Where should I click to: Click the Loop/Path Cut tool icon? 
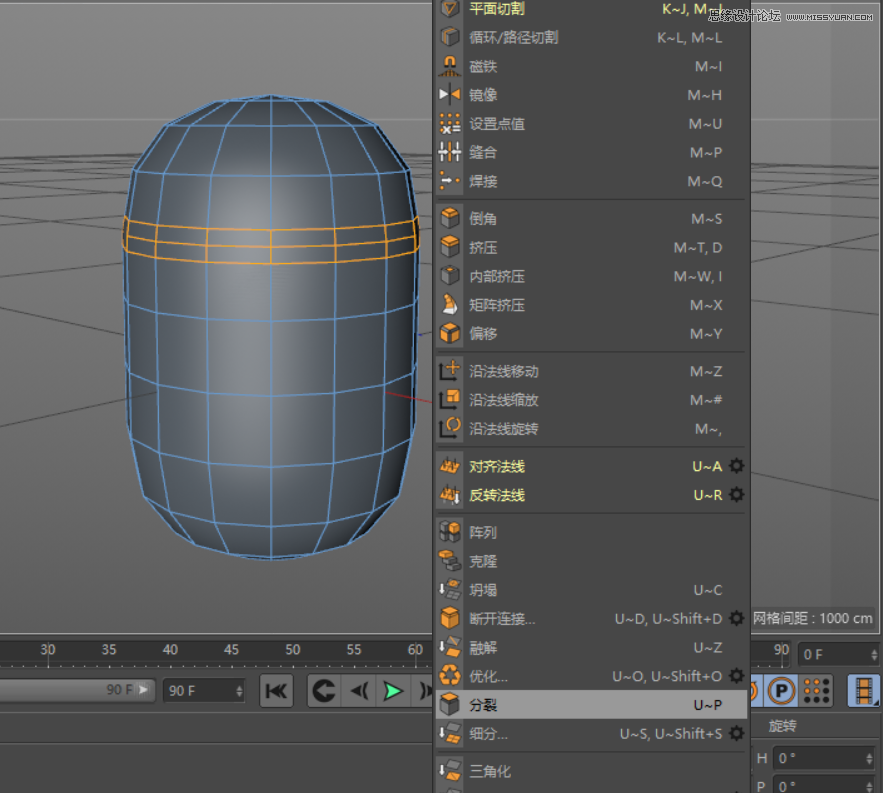(x=450, y=38)
